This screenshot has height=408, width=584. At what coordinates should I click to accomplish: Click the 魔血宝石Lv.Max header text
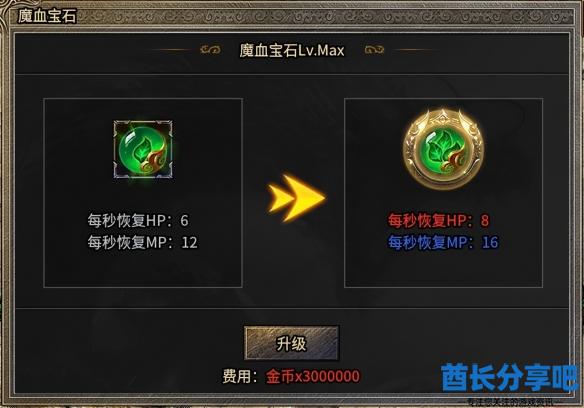coord(292,50)
